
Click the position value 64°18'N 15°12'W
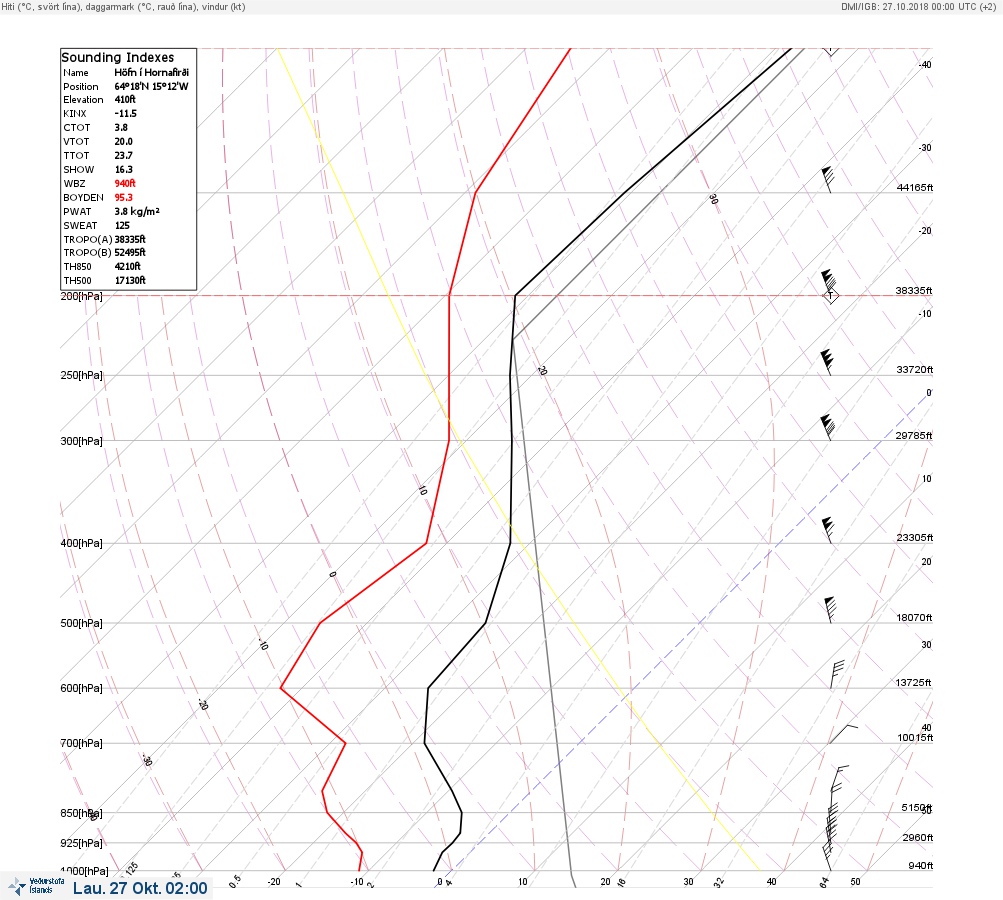[x=152, y=86]
